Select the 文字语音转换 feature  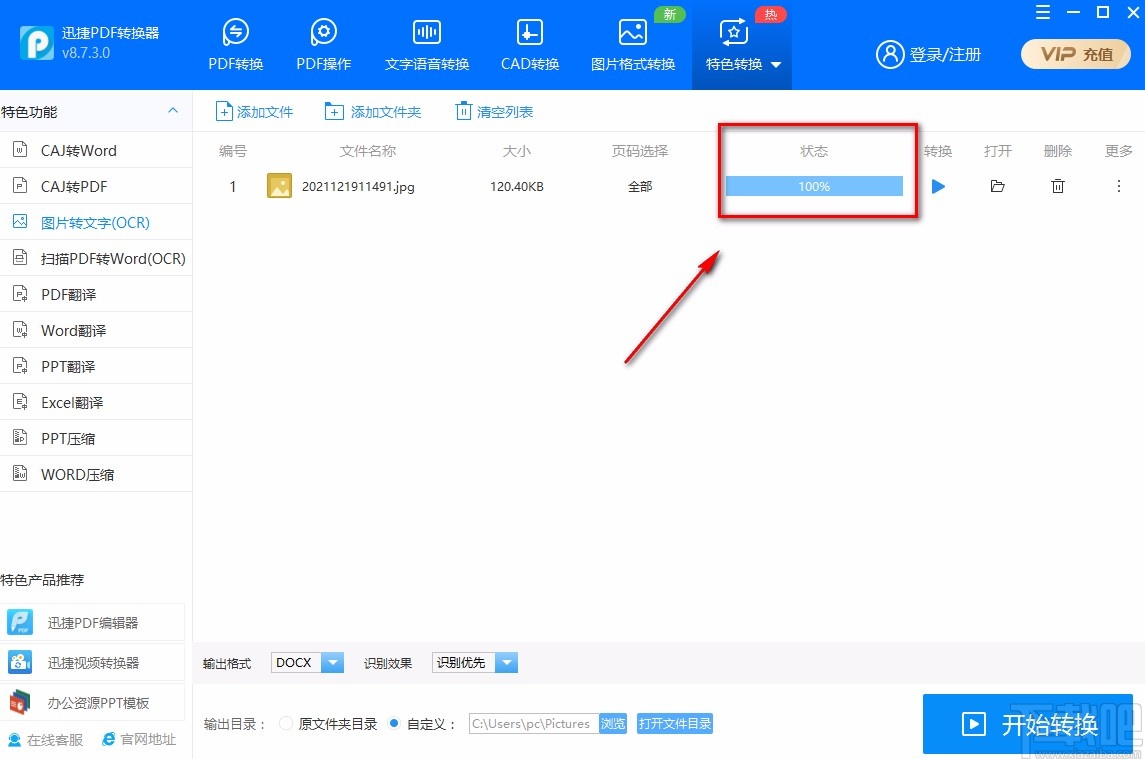pos(426,43)
